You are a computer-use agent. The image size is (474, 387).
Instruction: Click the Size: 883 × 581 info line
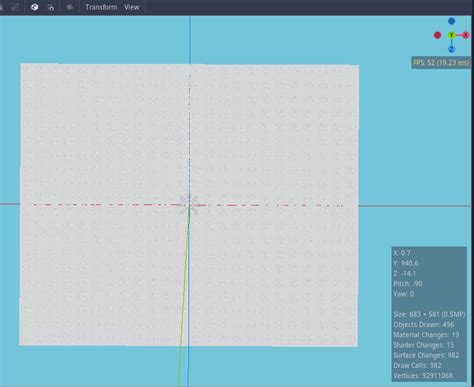(429, 314)
